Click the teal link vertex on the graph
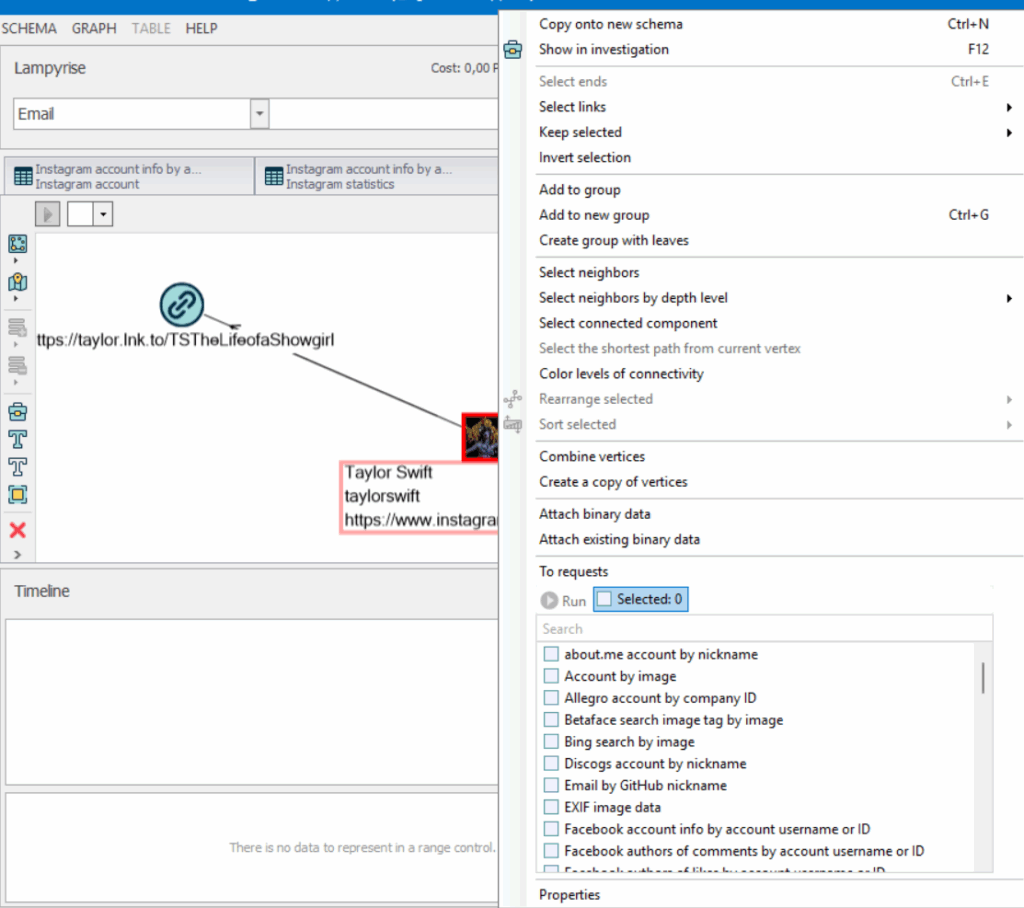Viewport: 1024px width, 908px height. pos(182,304)
